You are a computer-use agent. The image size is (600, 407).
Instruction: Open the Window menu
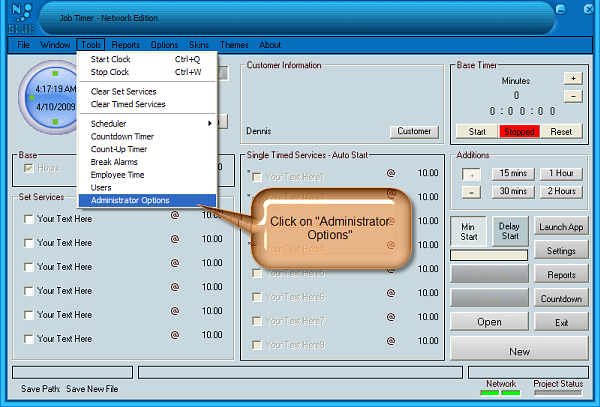click(55, 45)
